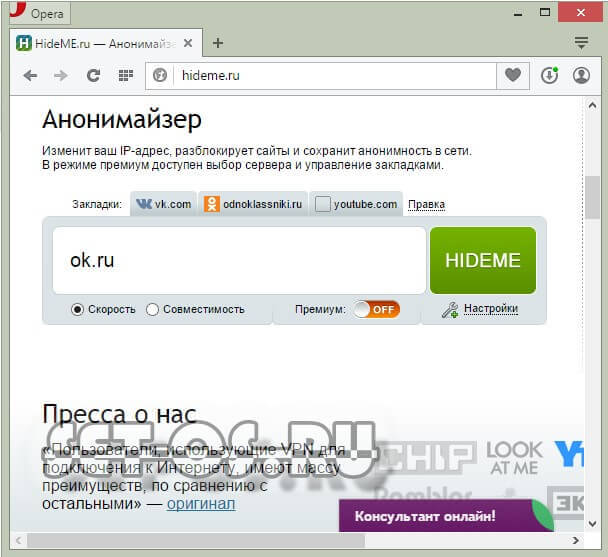Click the Forward navigation arrow

tap(61, 75)
